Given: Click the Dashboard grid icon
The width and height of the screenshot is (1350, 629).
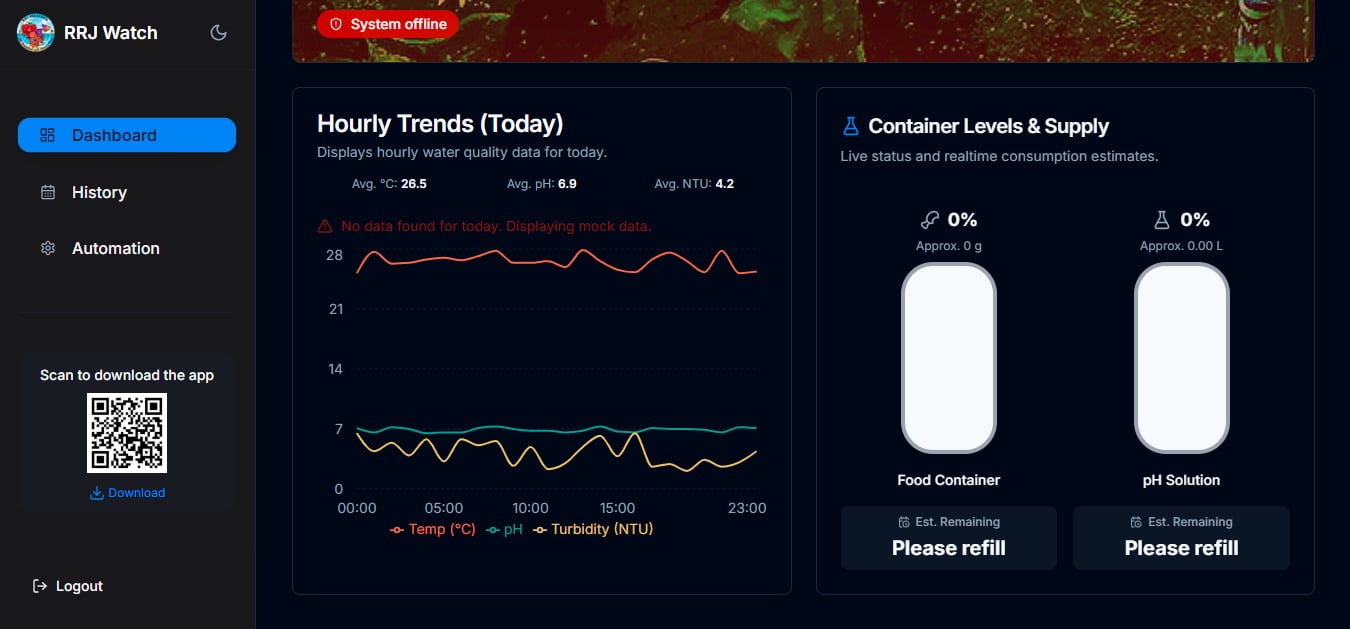Looking at the screenshot, I should pos(47,135).
